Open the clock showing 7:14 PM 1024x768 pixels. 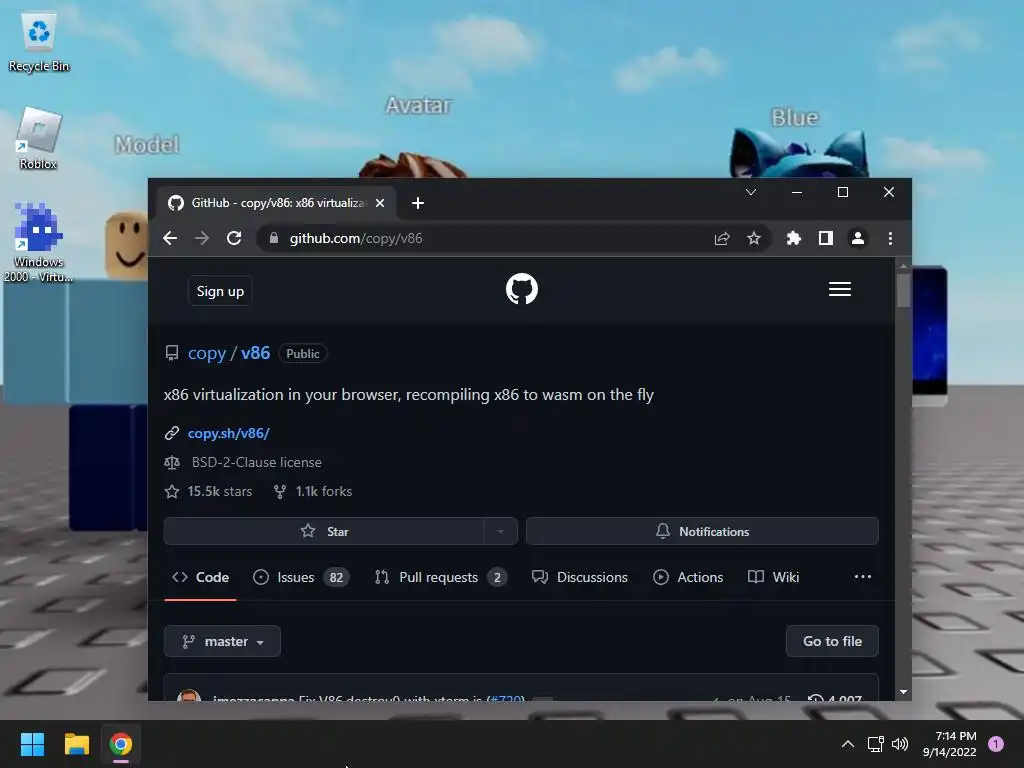(950, 744)
